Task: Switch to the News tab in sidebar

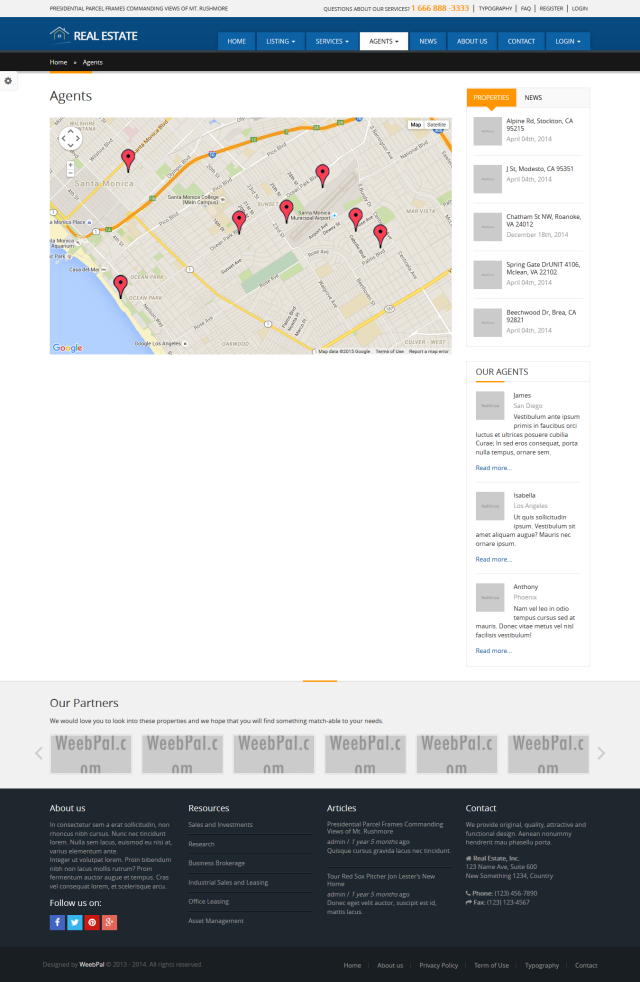Action: click(x=533, y=98)
